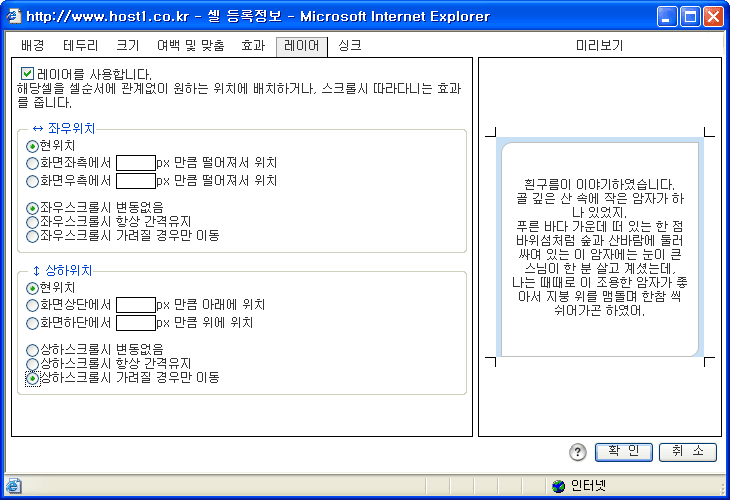Viewport: 730px width, 500px height.
Task: Choose 좌우스크롤시 가려질 경우만 이동 option
Action: (x=33, y=236)
